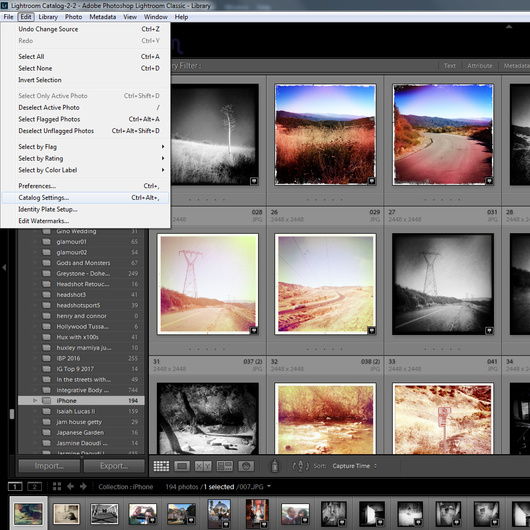Open the Metadata menu
Viewport: 530px width, 530px height.
(103, 17)
